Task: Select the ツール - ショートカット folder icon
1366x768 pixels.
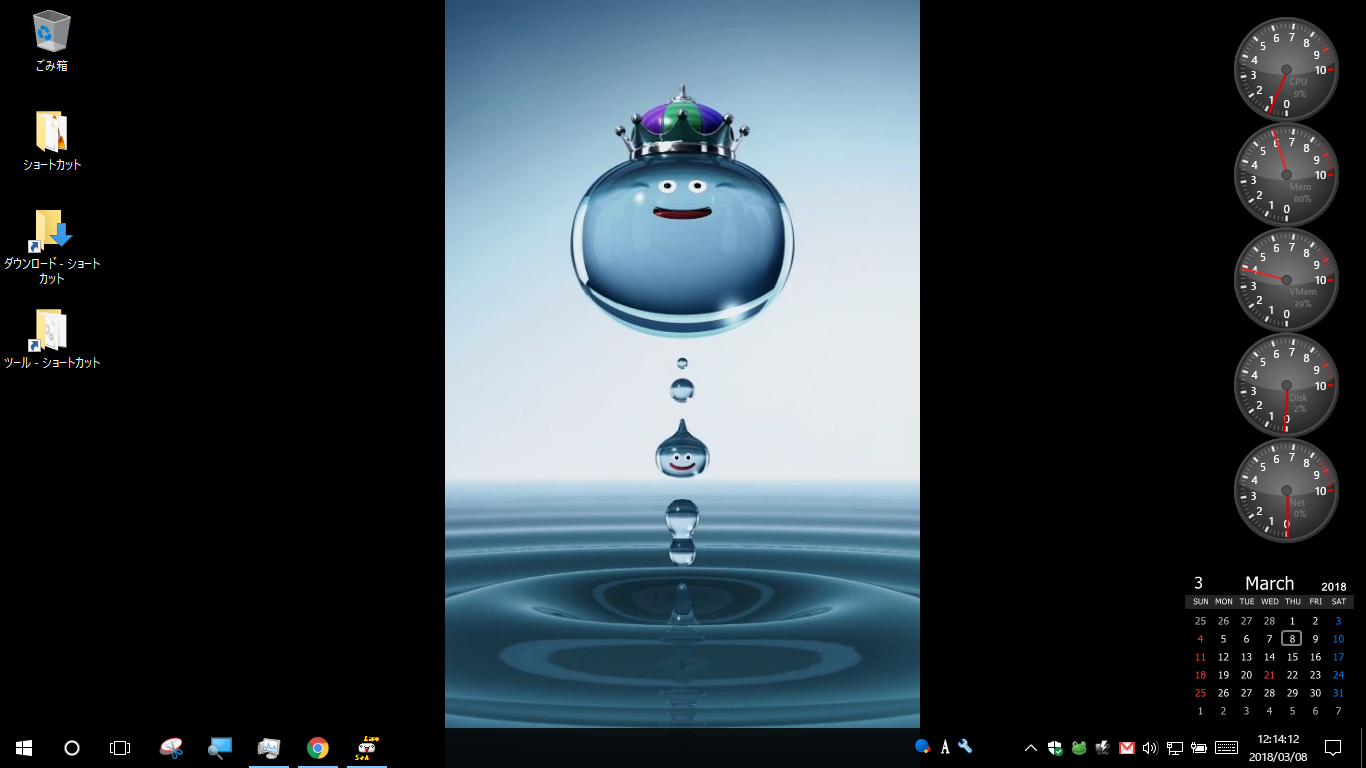Action: coord(51,330)
